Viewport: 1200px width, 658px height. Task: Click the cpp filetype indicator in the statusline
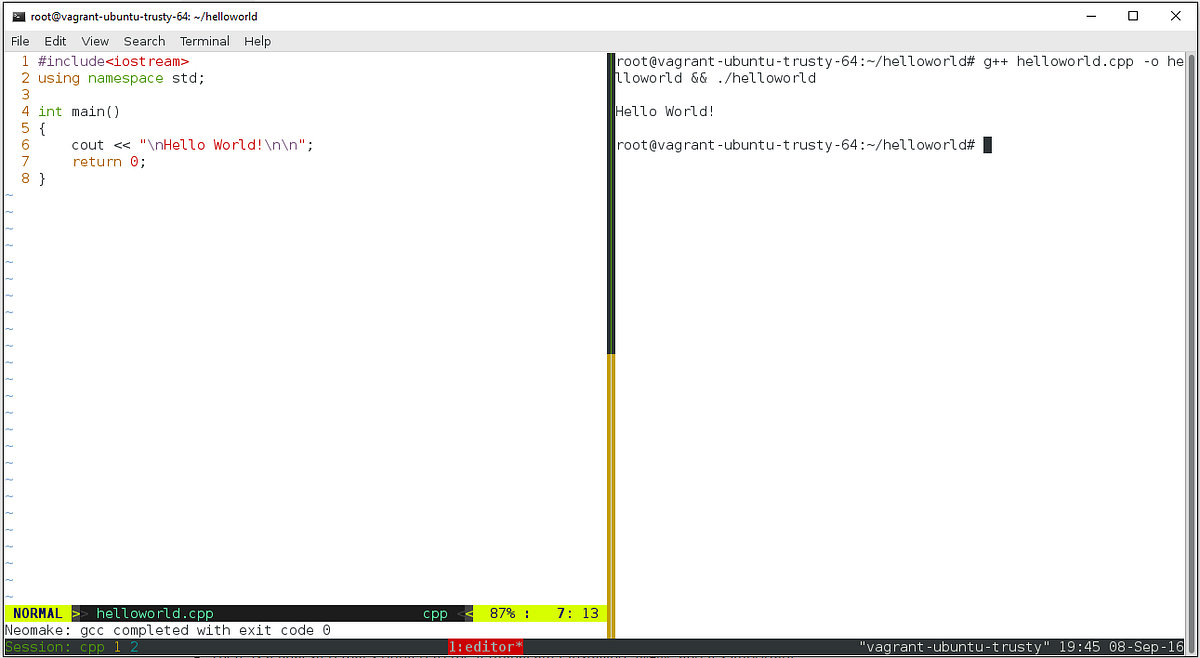(x=435, y=613)
